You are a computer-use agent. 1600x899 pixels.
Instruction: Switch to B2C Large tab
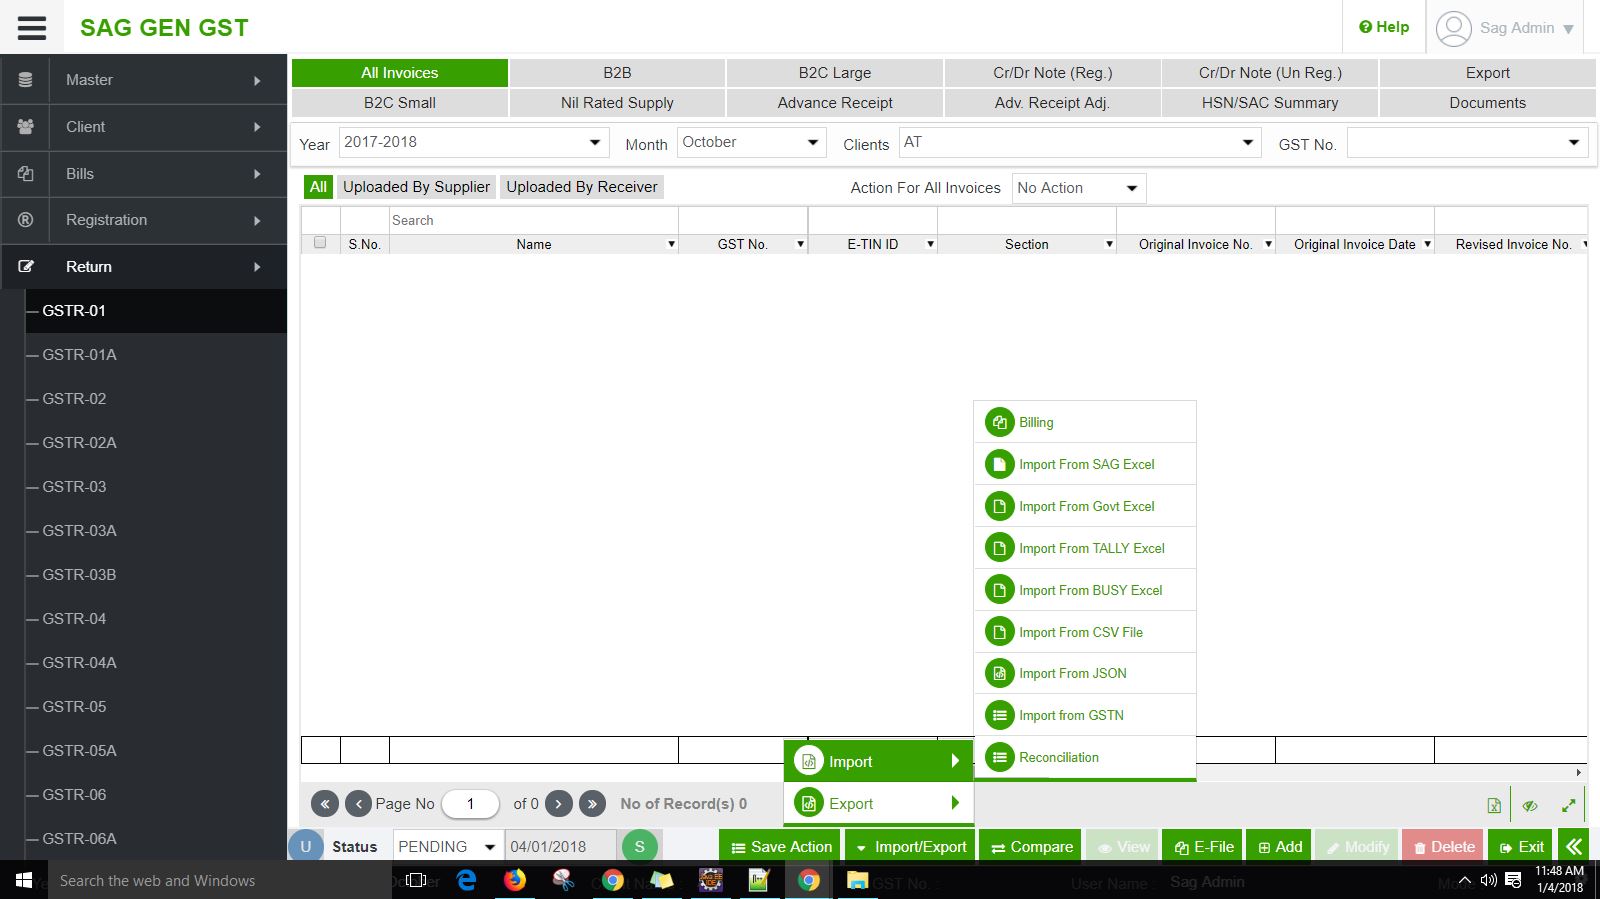835,73
